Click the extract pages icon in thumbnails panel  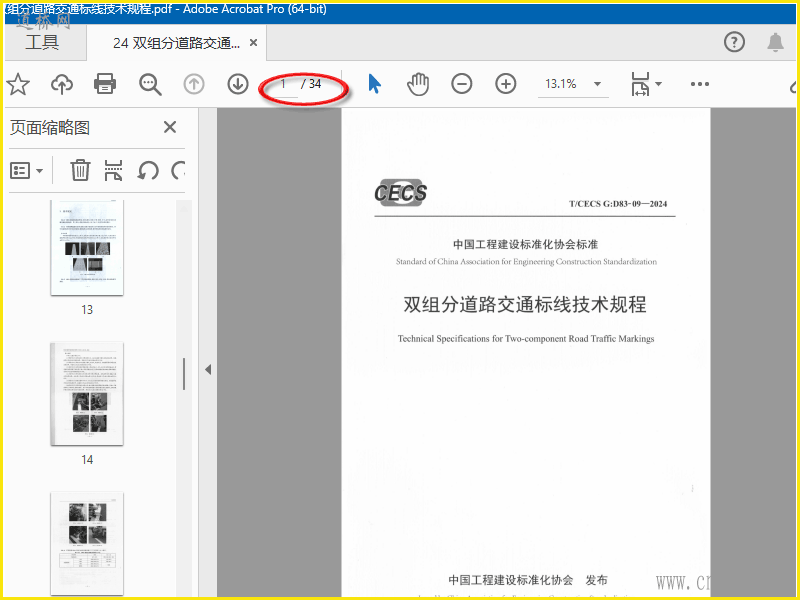click(x=113, y=170)
